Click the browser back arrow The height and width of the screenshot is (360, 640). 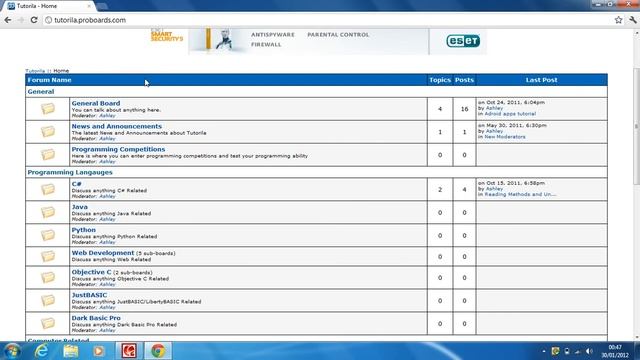click(x=8, y=20)
